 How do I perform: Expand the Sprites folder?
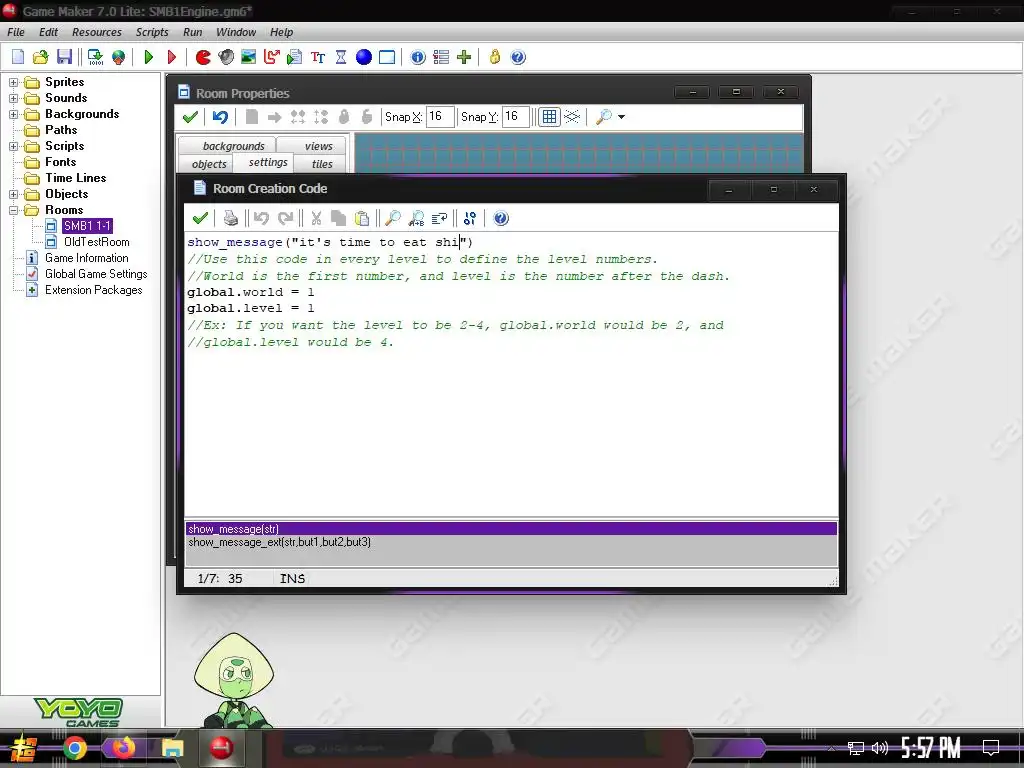(13, 82)
